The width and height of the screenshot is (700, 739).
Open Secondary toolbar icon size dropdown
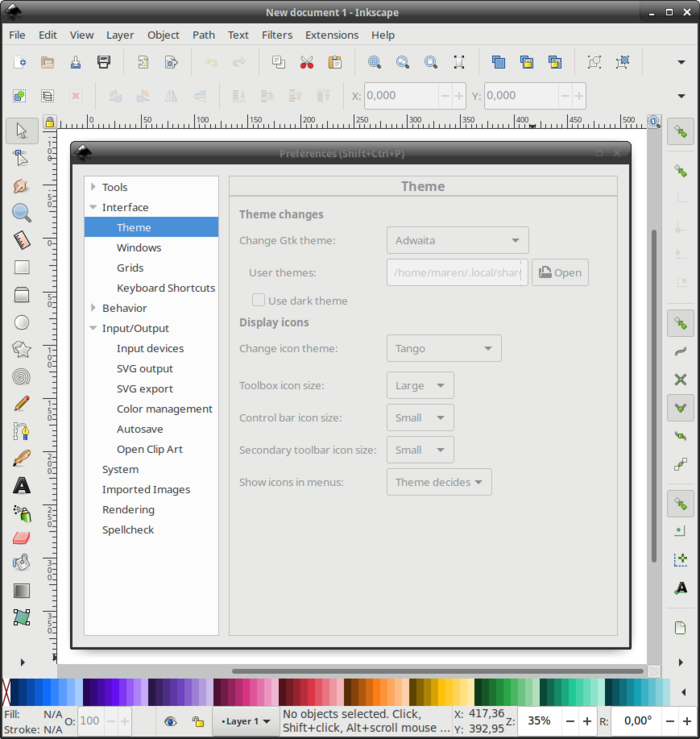420,450
